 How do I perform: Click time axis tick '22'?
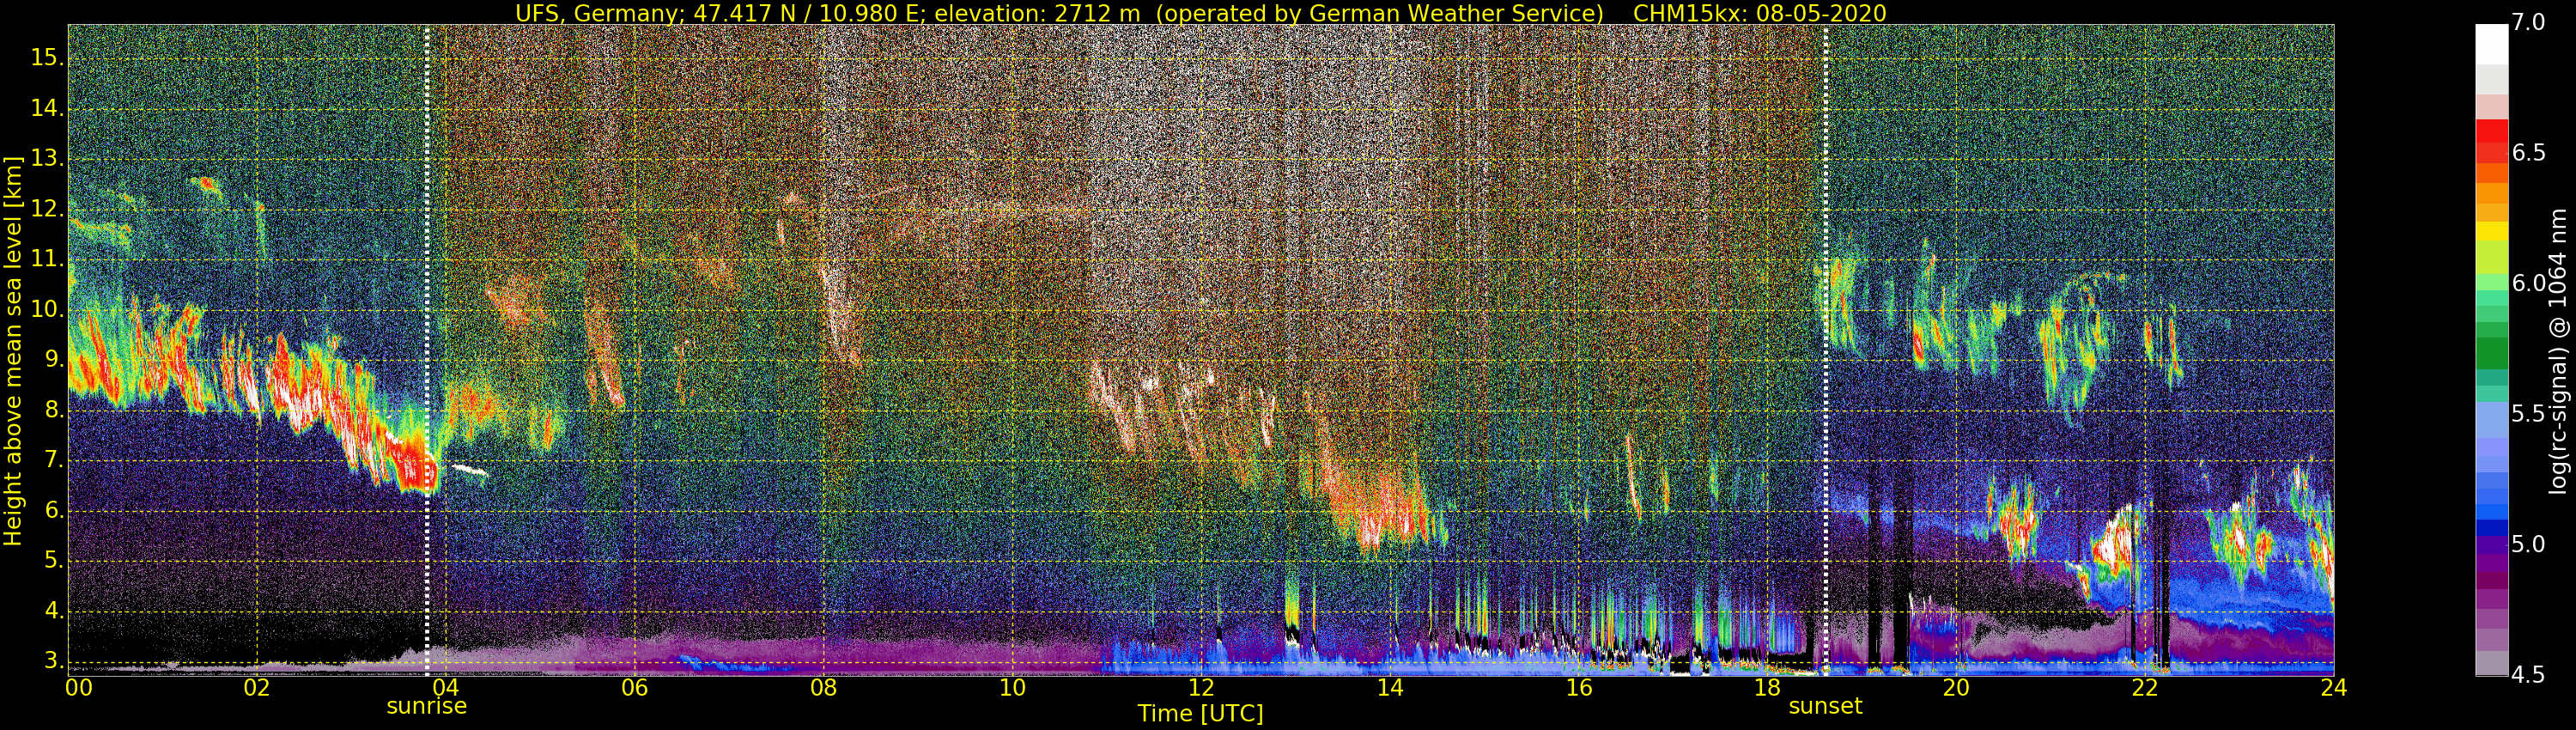click(x=2145, y=687)
